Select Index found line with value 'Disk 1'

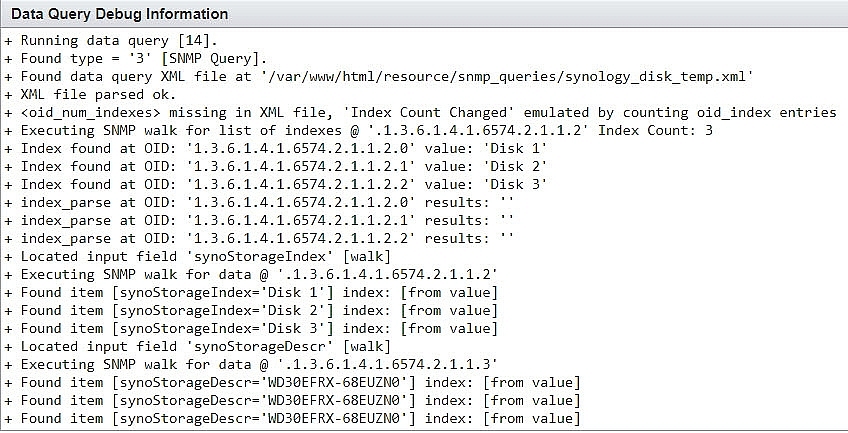[x=276, y=148]
